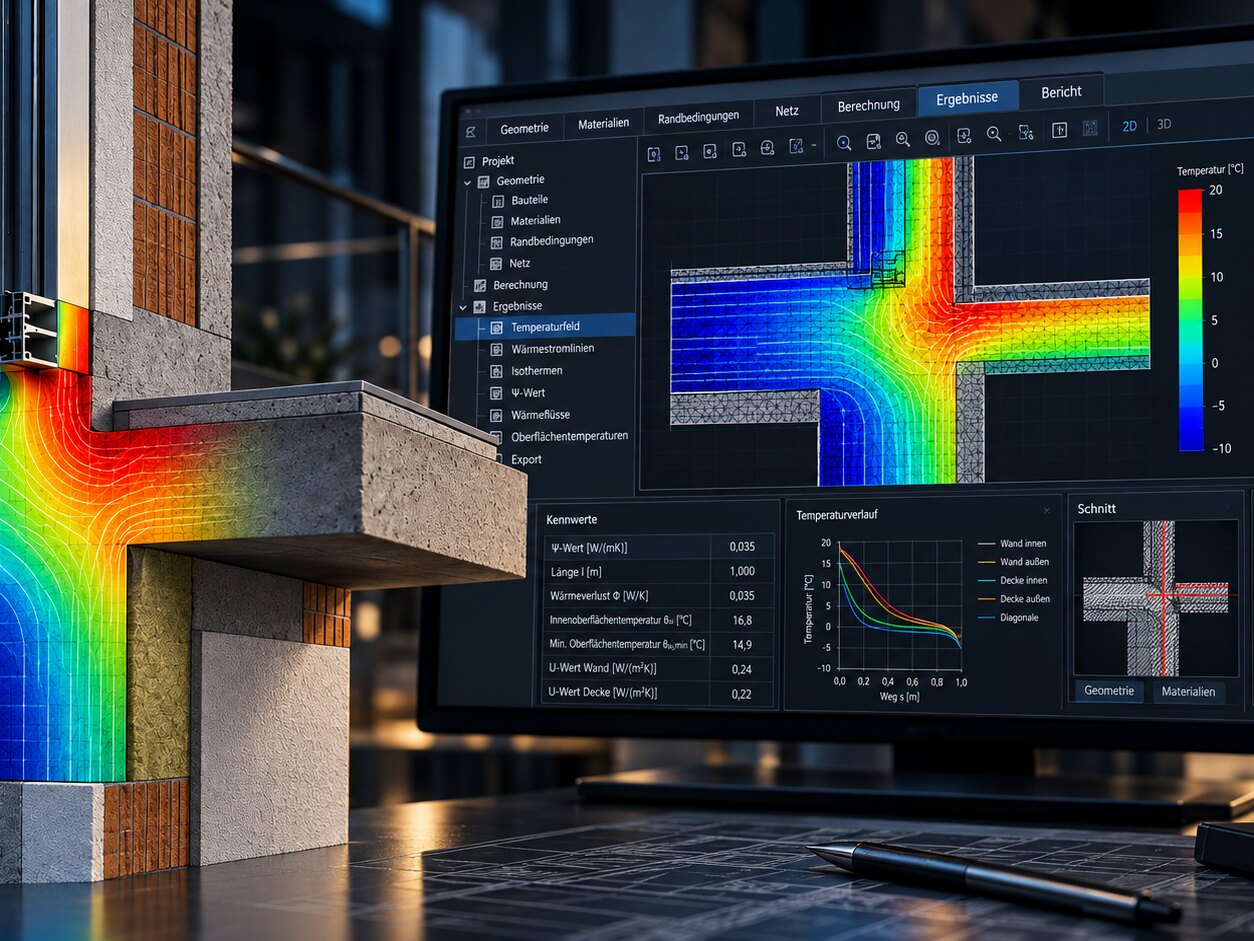
Task: Switch to 2D view mode
Action: [1130, 126]
